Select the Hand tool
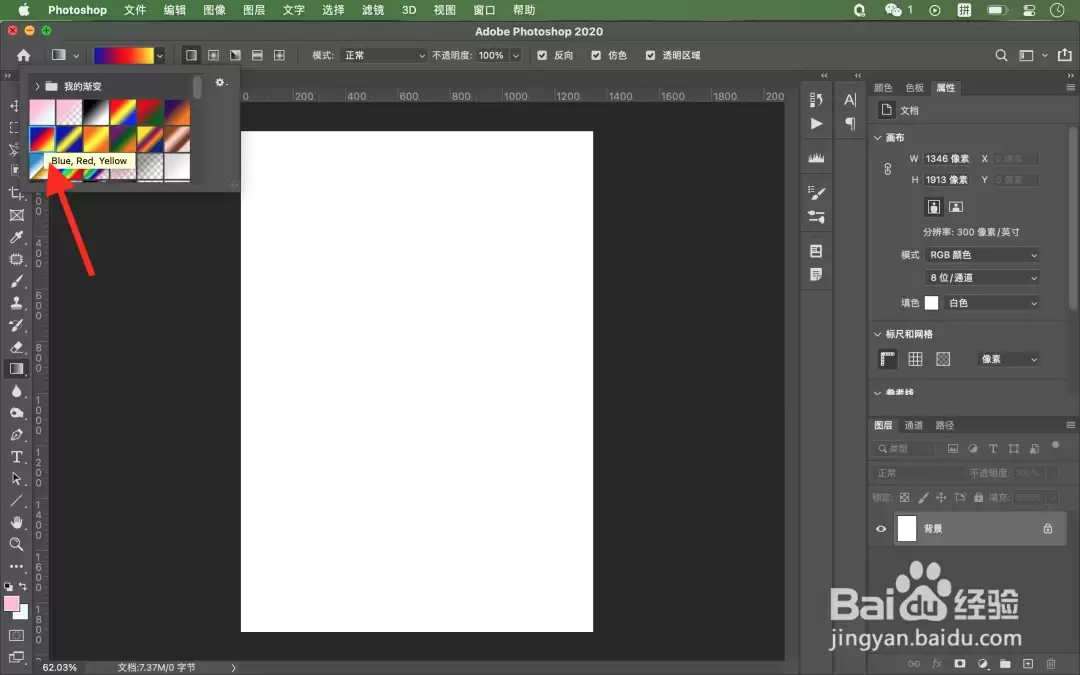 point(17,522)
